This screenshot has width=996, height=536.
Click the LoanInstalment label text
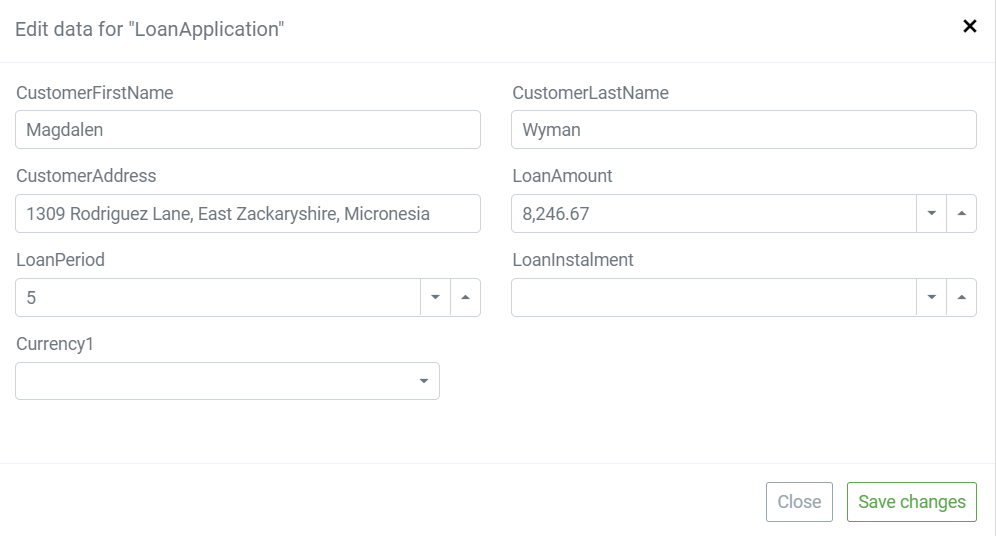click(x=573, y=260)
